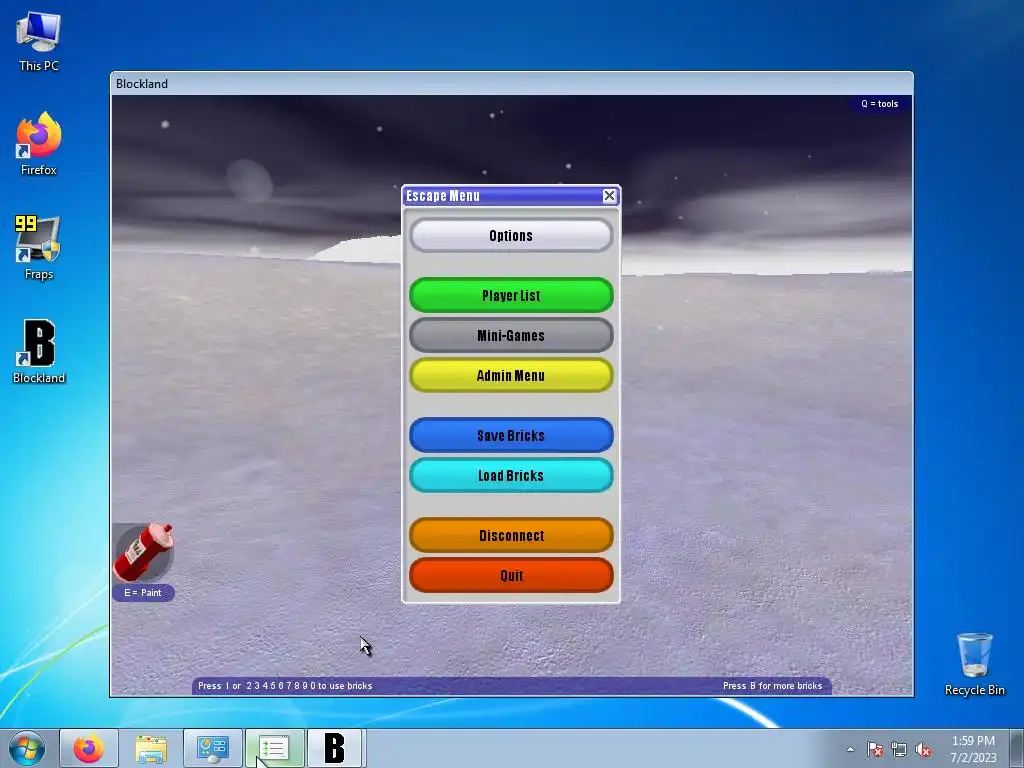Viewport: 1024px width, 768px height.
Task: Disconnect from the server
Action: 511,536
